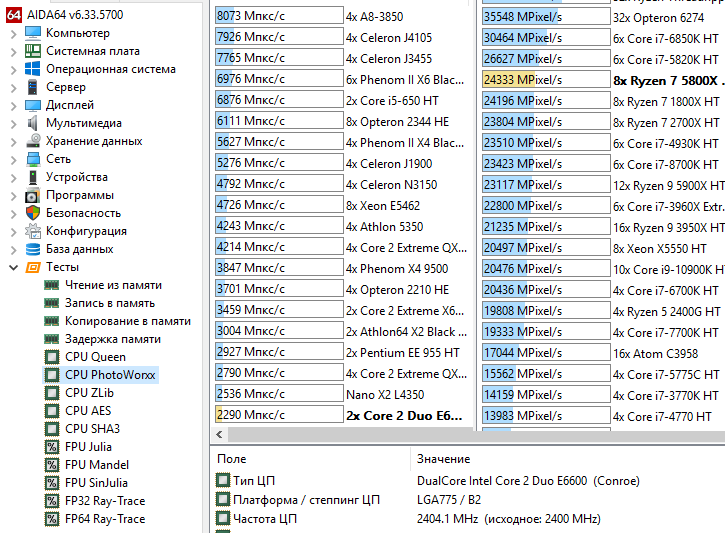Viewport: 725px width, 533px height.
Task: Open the CPU AES test
Action: [x=88, y=411]
